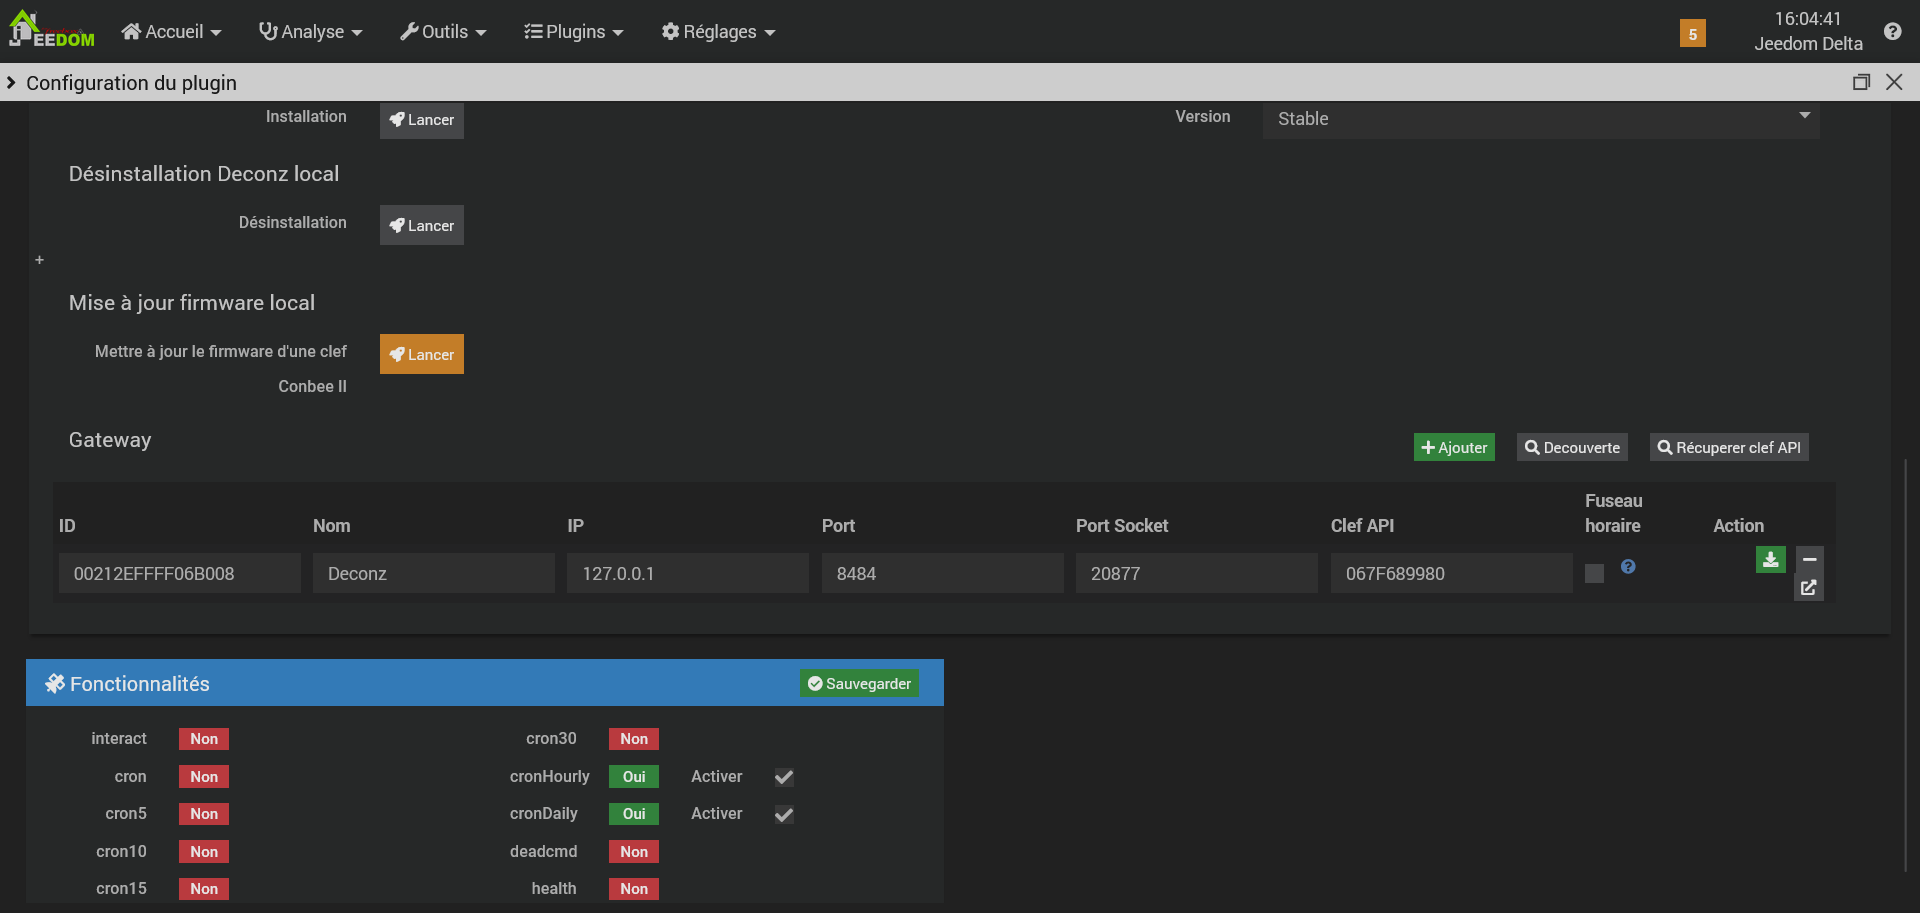Open the Version Stable dropdown
Image resolution: width=1920 pixels, height=913 pixels.
pos(1540,119)
